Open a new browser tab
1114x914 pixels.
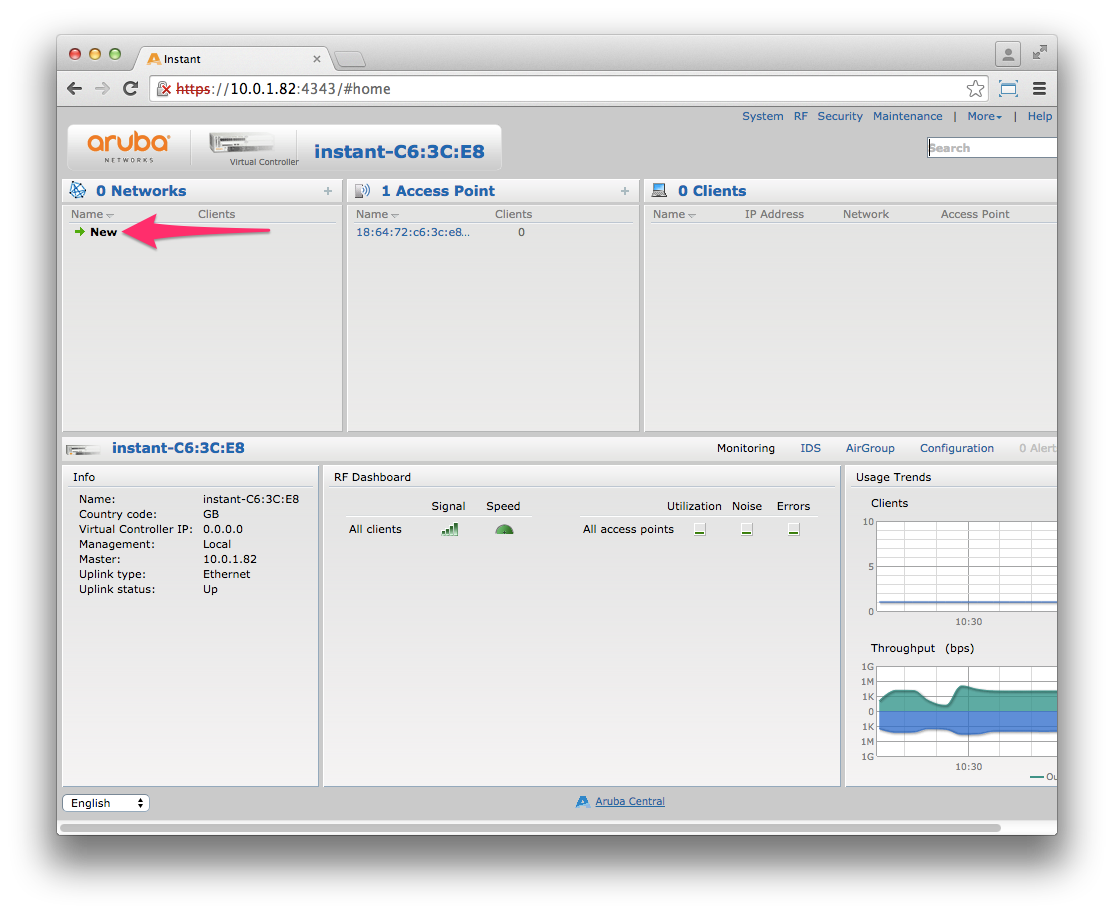point(350,59)
